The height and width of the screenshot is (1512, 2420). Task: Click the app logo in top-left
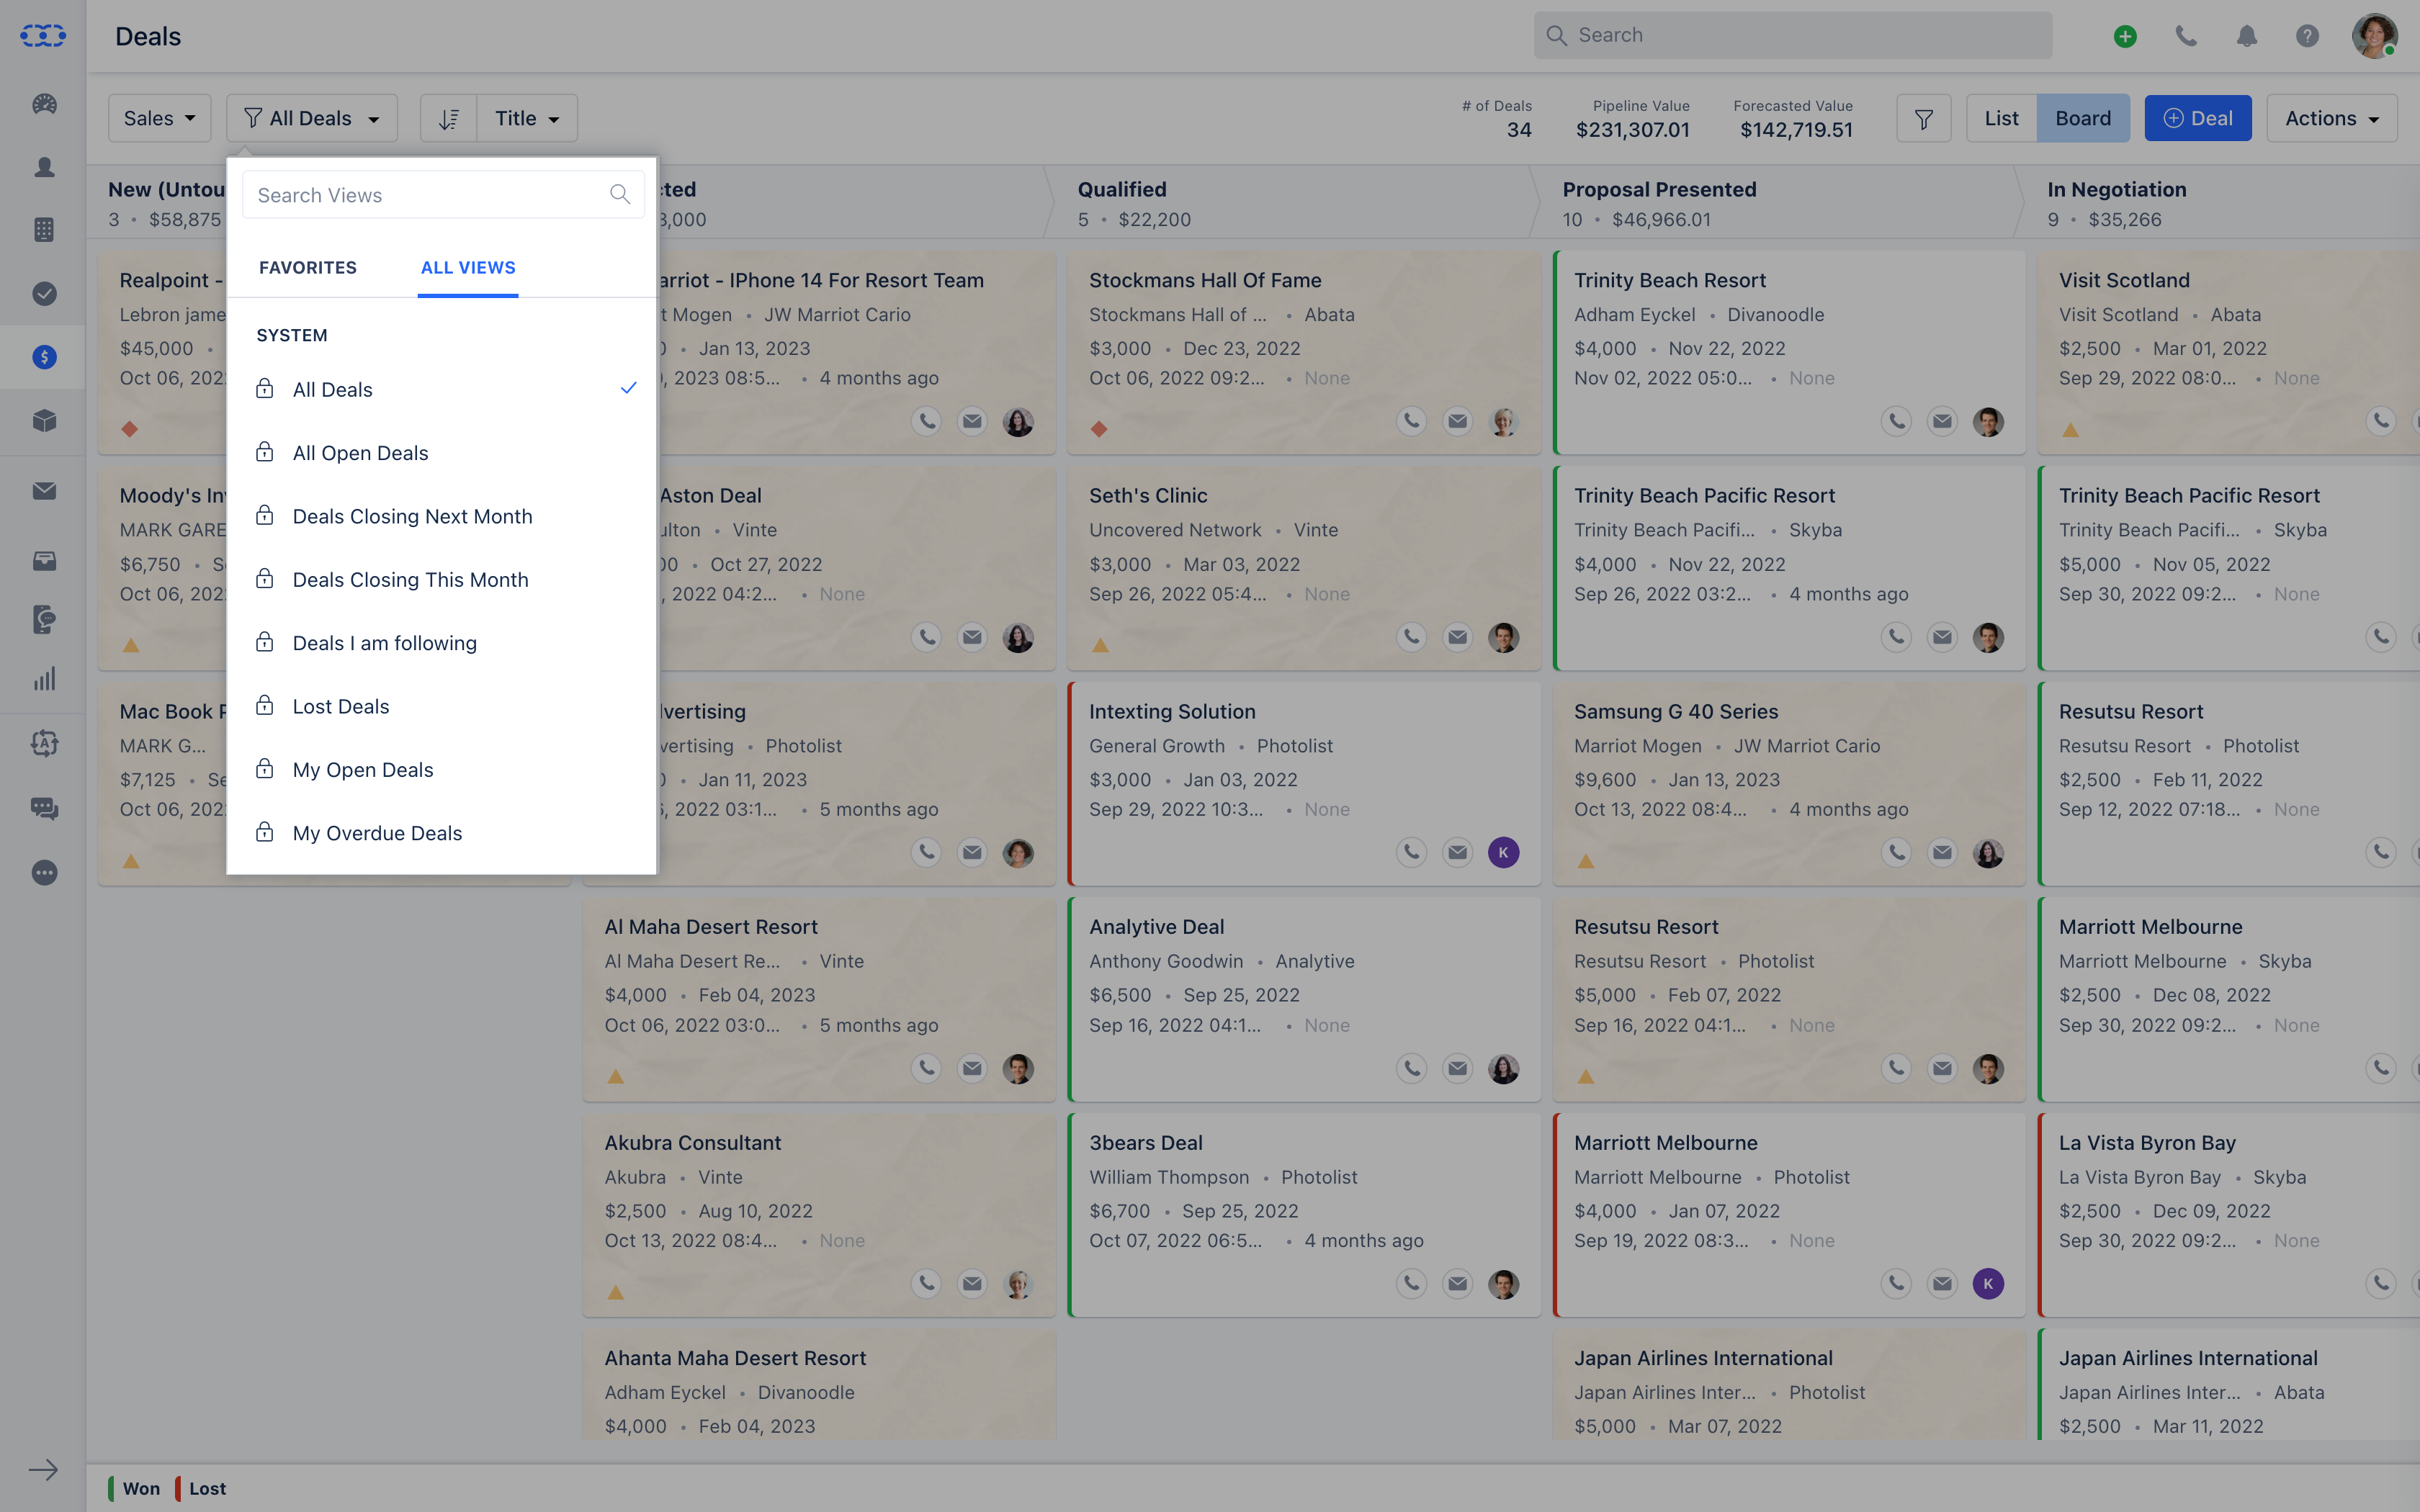point(43,36)
